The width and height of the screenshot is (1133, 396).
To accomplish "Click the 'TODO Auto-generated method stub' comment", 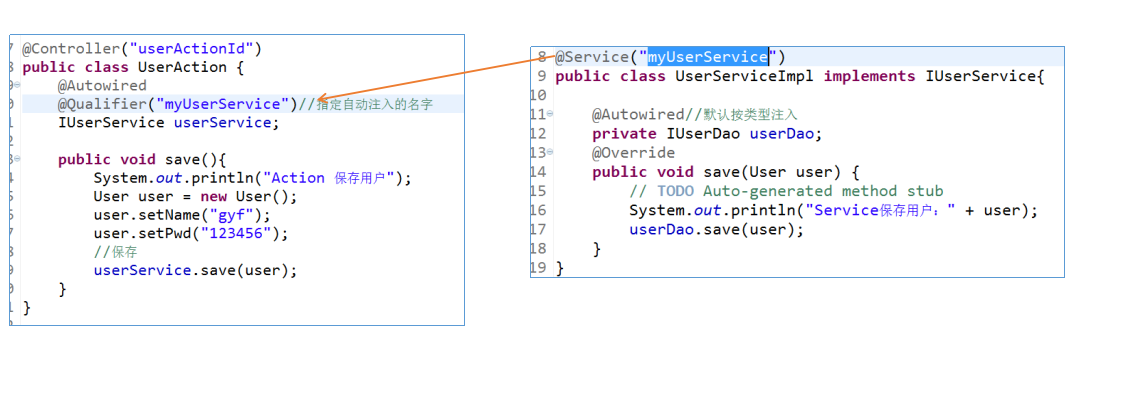I will coord(786,191).
